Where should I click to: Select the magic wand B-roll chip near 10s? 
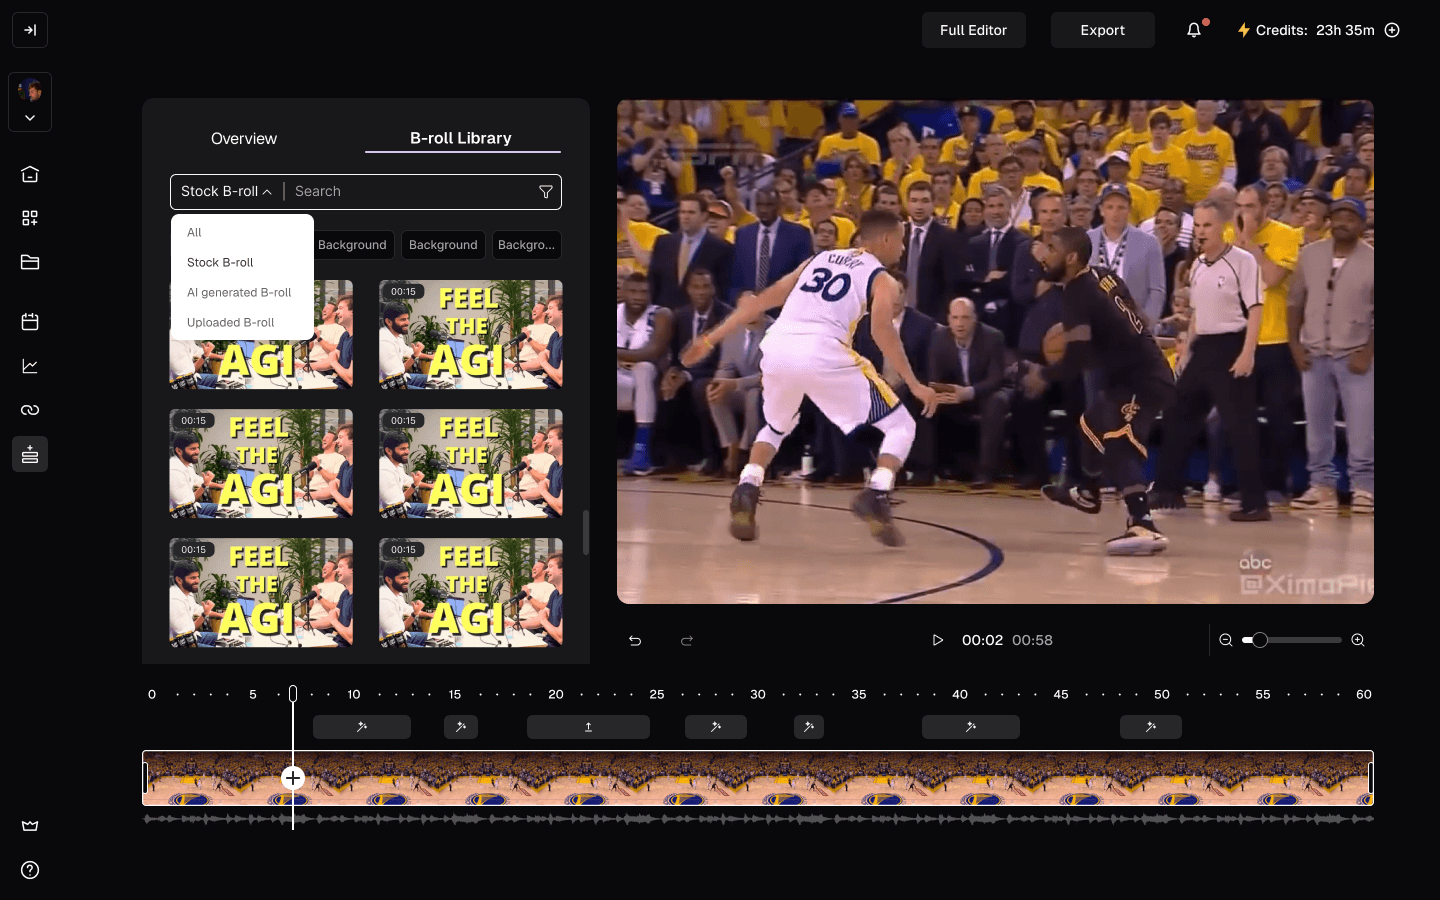click(x=362, y=727)
